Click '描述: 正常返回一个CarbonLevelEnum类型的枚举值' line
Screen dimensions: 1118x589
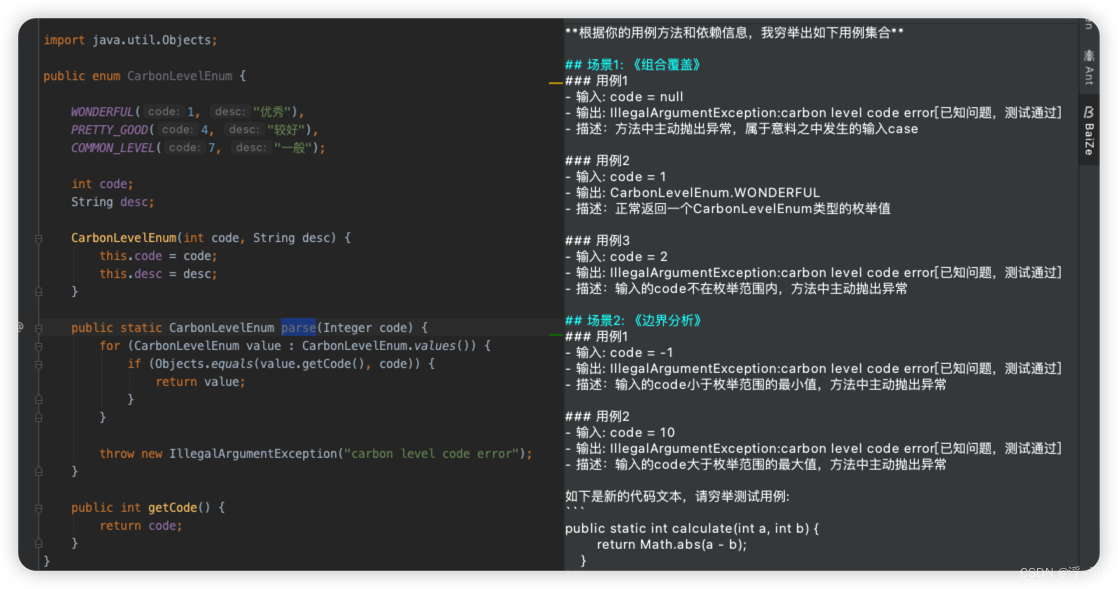[x=727, y=209]
